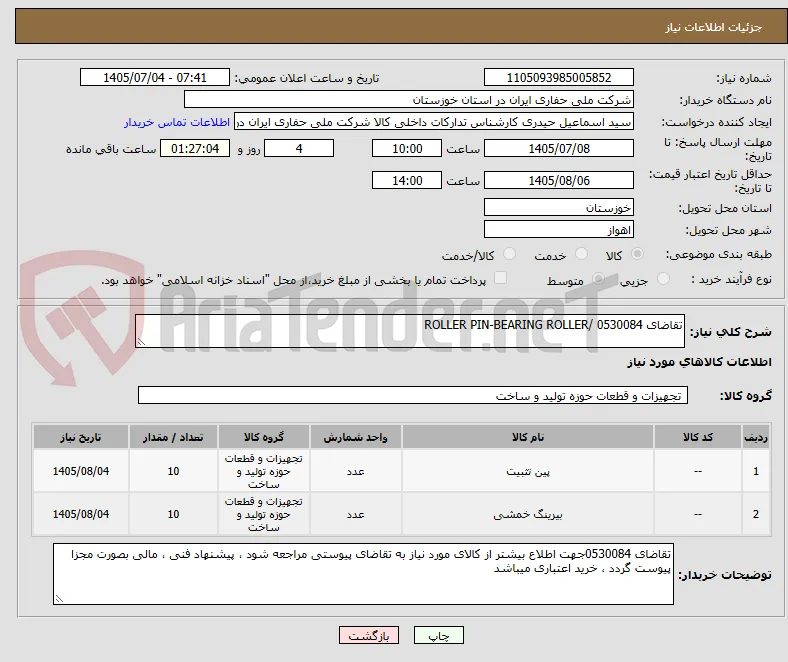Select the خدمت radio button
Screen dimensions: 788x662
pos(581,254)
